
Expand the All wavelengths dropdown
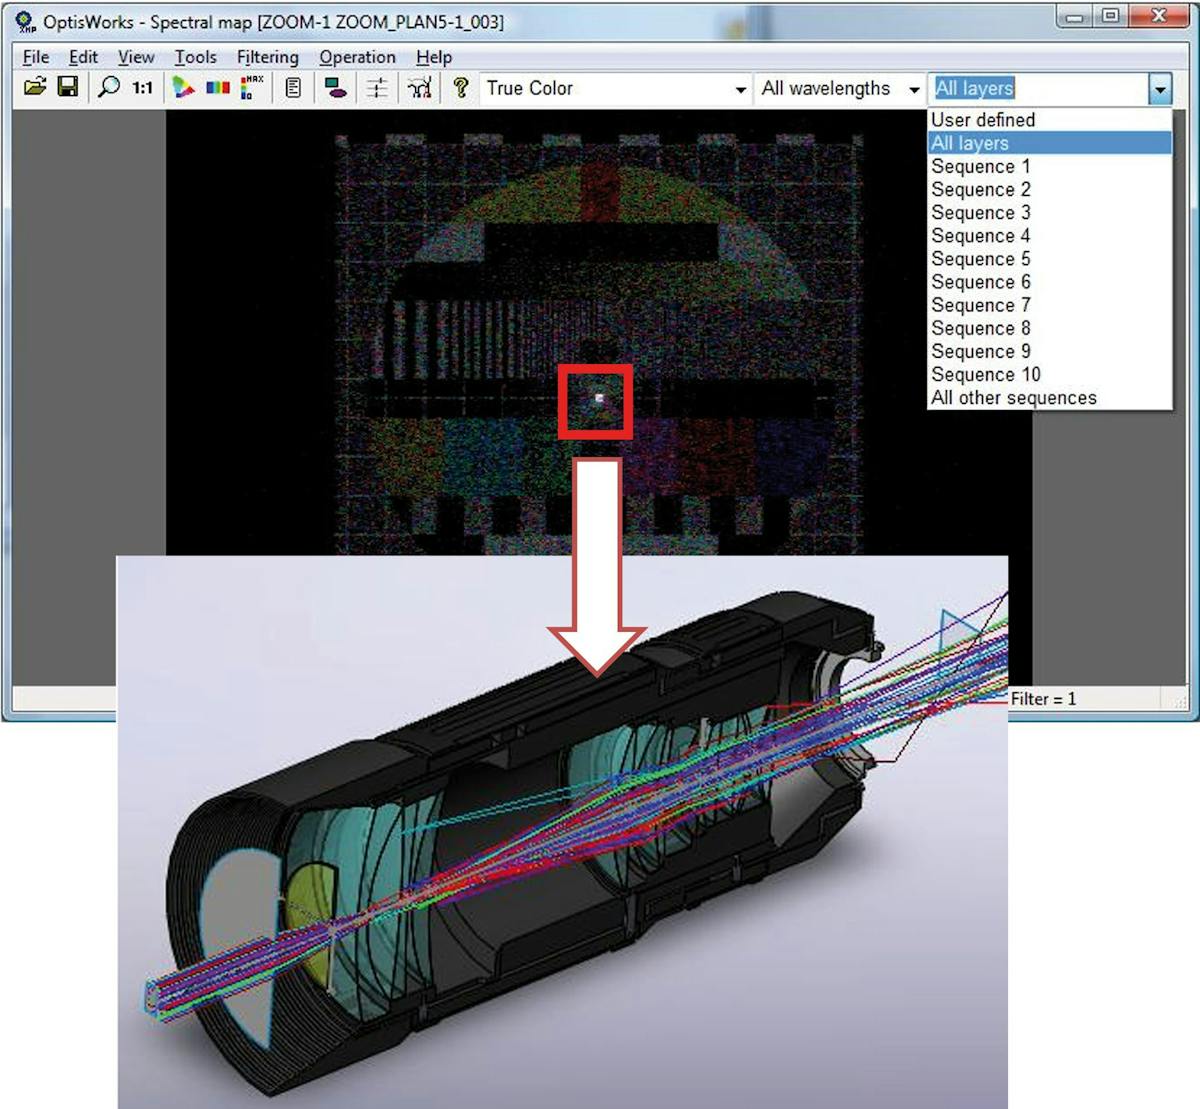pyautogui.click(x=913, y=88)
